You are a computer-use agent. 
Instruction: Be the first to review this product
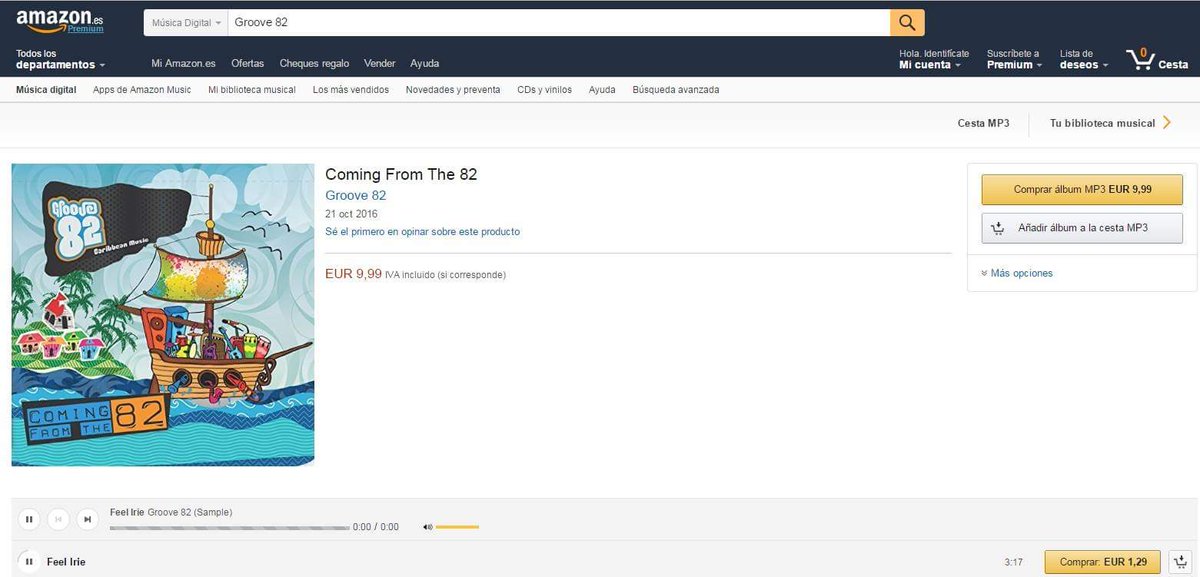[422, 231]
